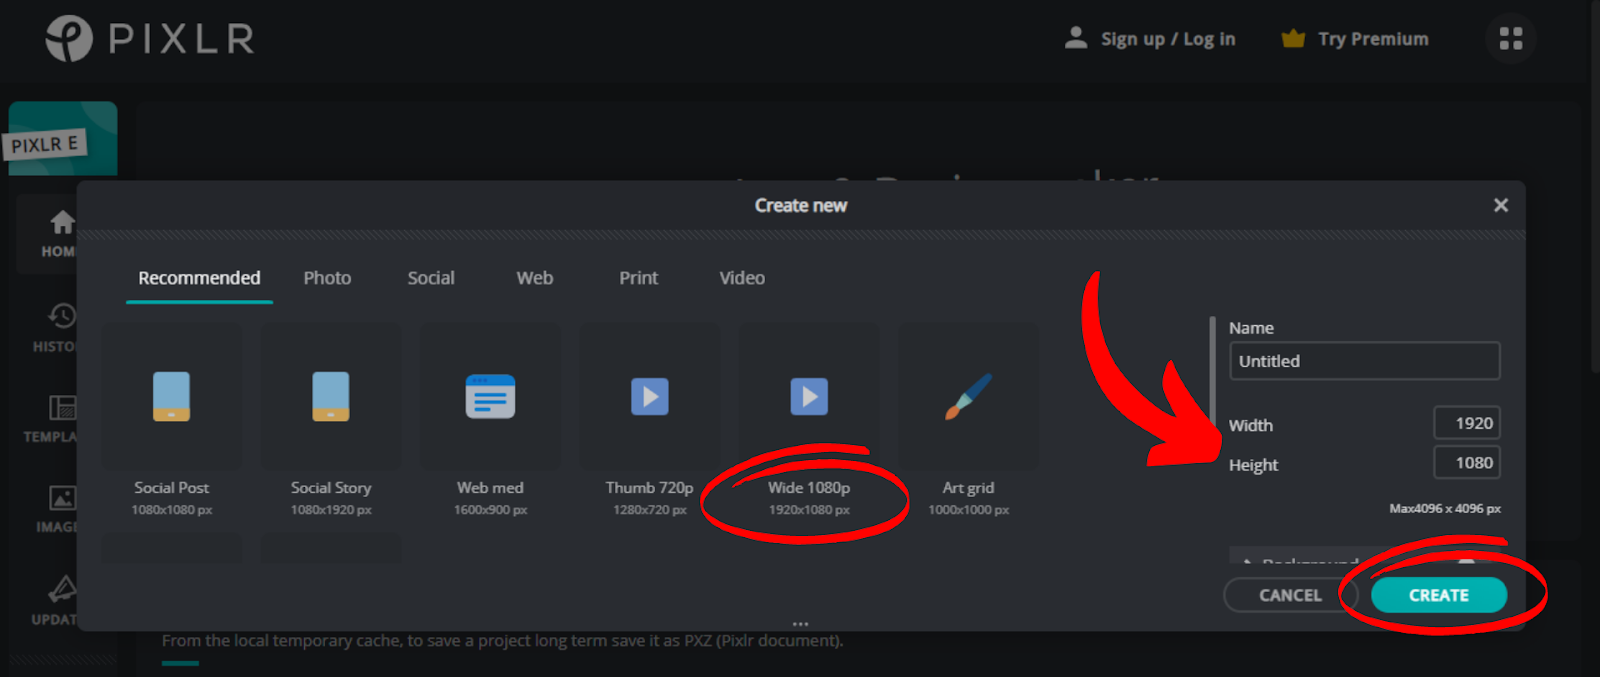Pick the Wide 1080p preset icon
The image size is (1600, 677).
[x=809, y=396]
